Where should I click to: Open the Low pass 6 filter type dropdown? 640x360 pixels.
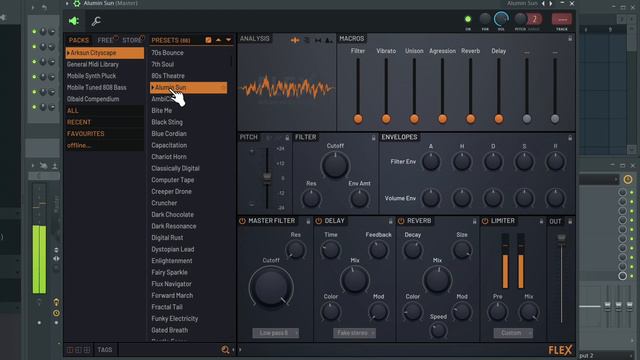276,333
